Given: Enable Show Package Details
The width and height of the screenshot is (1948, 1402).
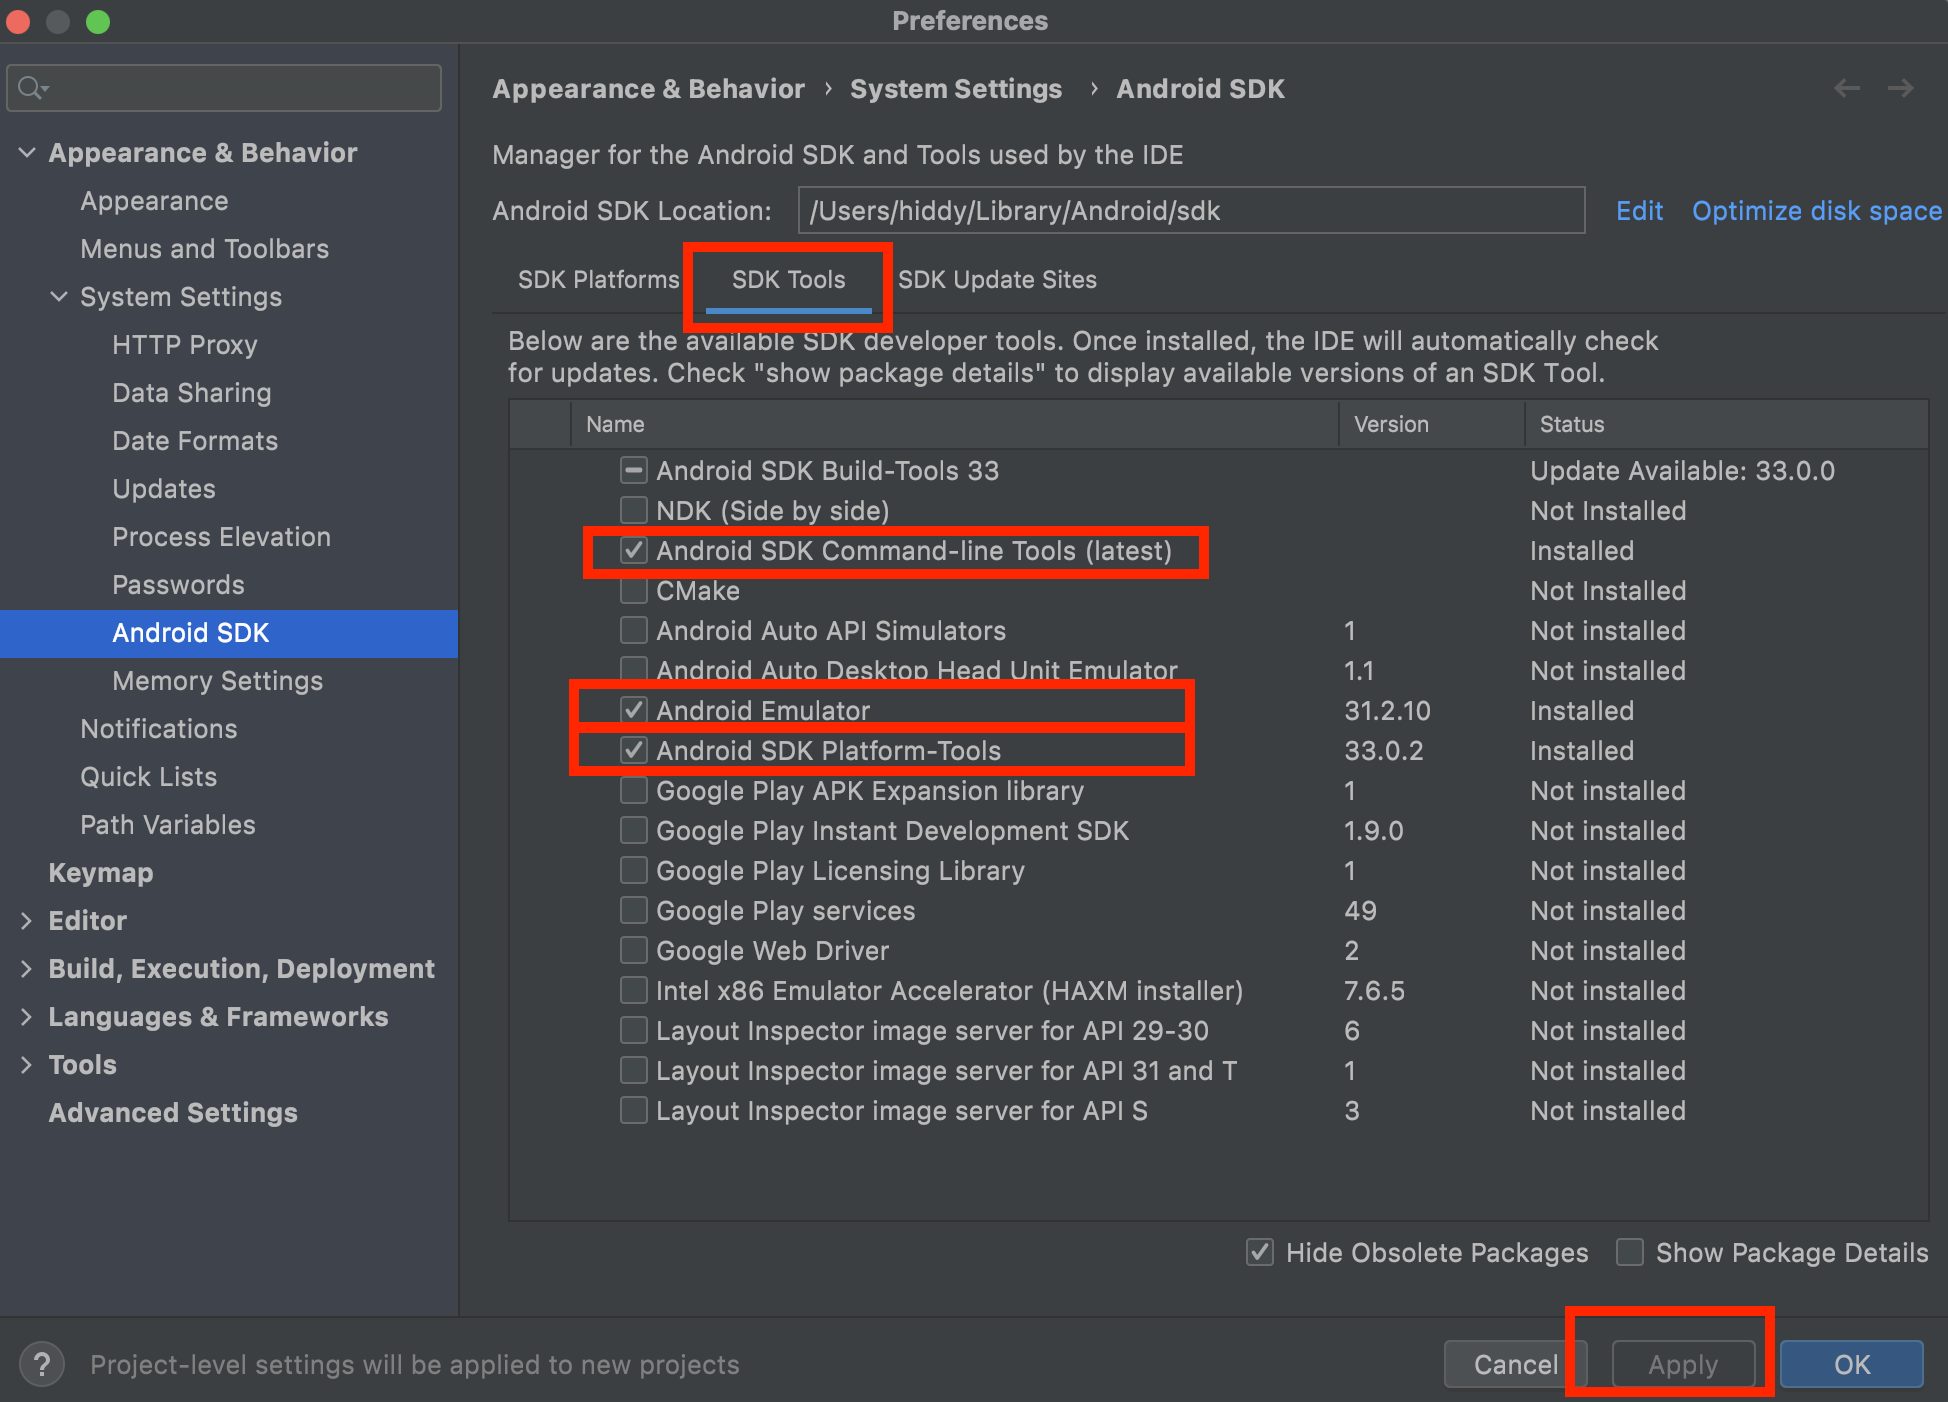Looking at the screenshot, I should [x=1629, y=1252].
